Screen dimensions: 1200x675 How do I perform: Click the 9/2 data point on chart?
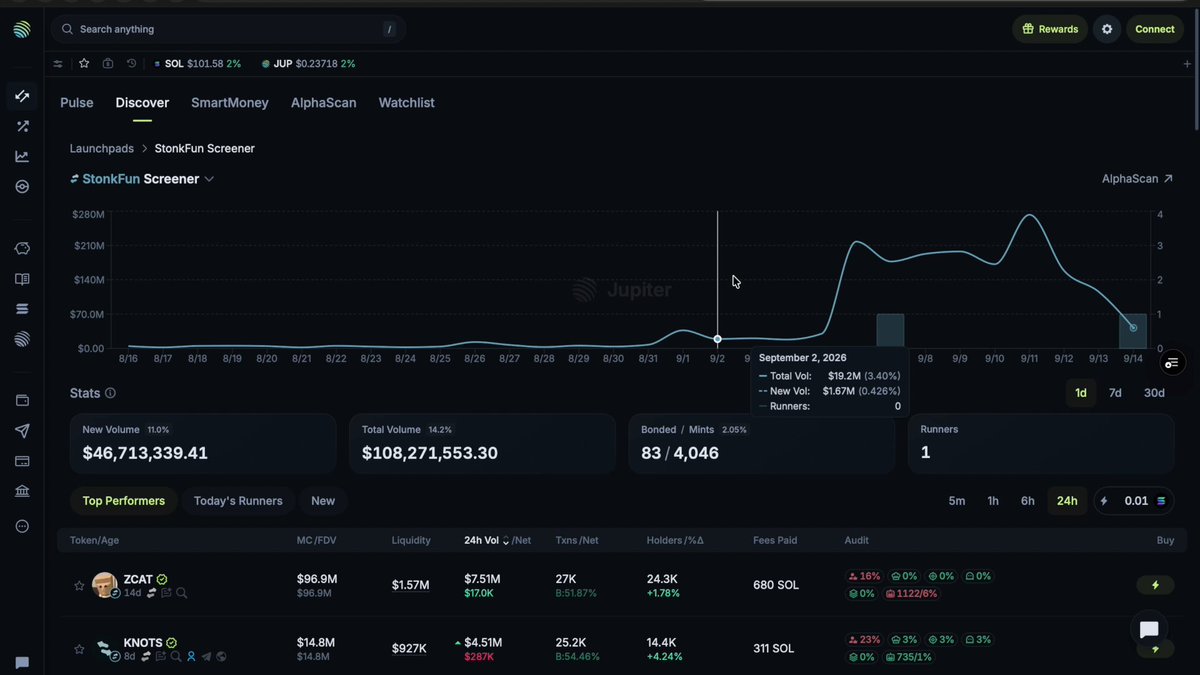pos(717,340)
